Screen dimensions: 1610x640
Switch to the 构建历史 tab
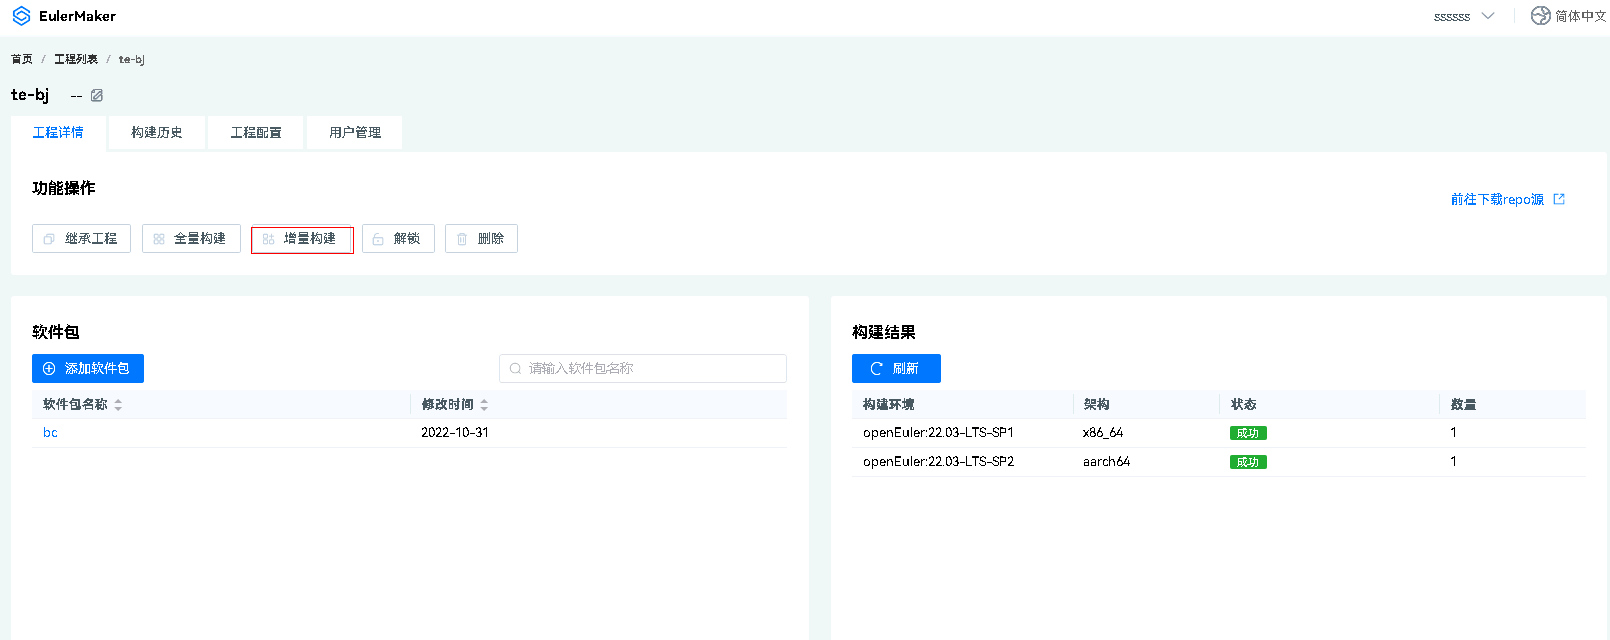click(x=157, y=133)
